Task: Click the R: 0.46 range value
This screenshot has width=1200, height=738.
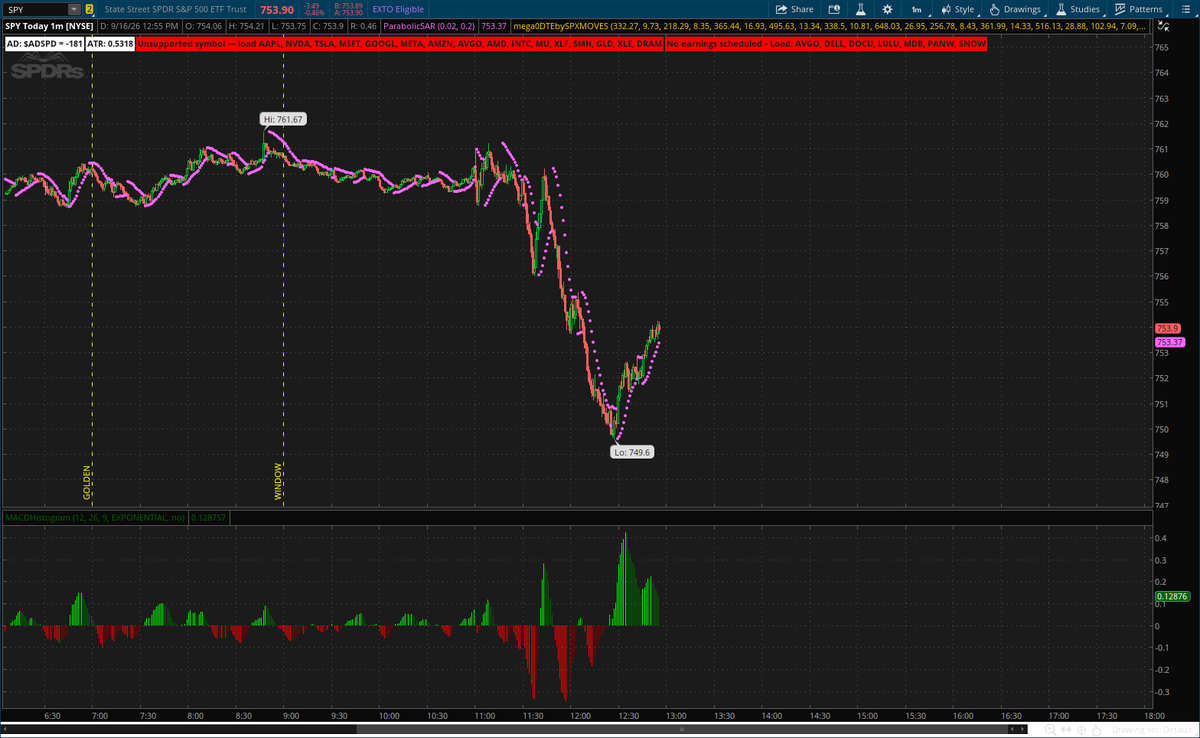Action: point(364,26)
